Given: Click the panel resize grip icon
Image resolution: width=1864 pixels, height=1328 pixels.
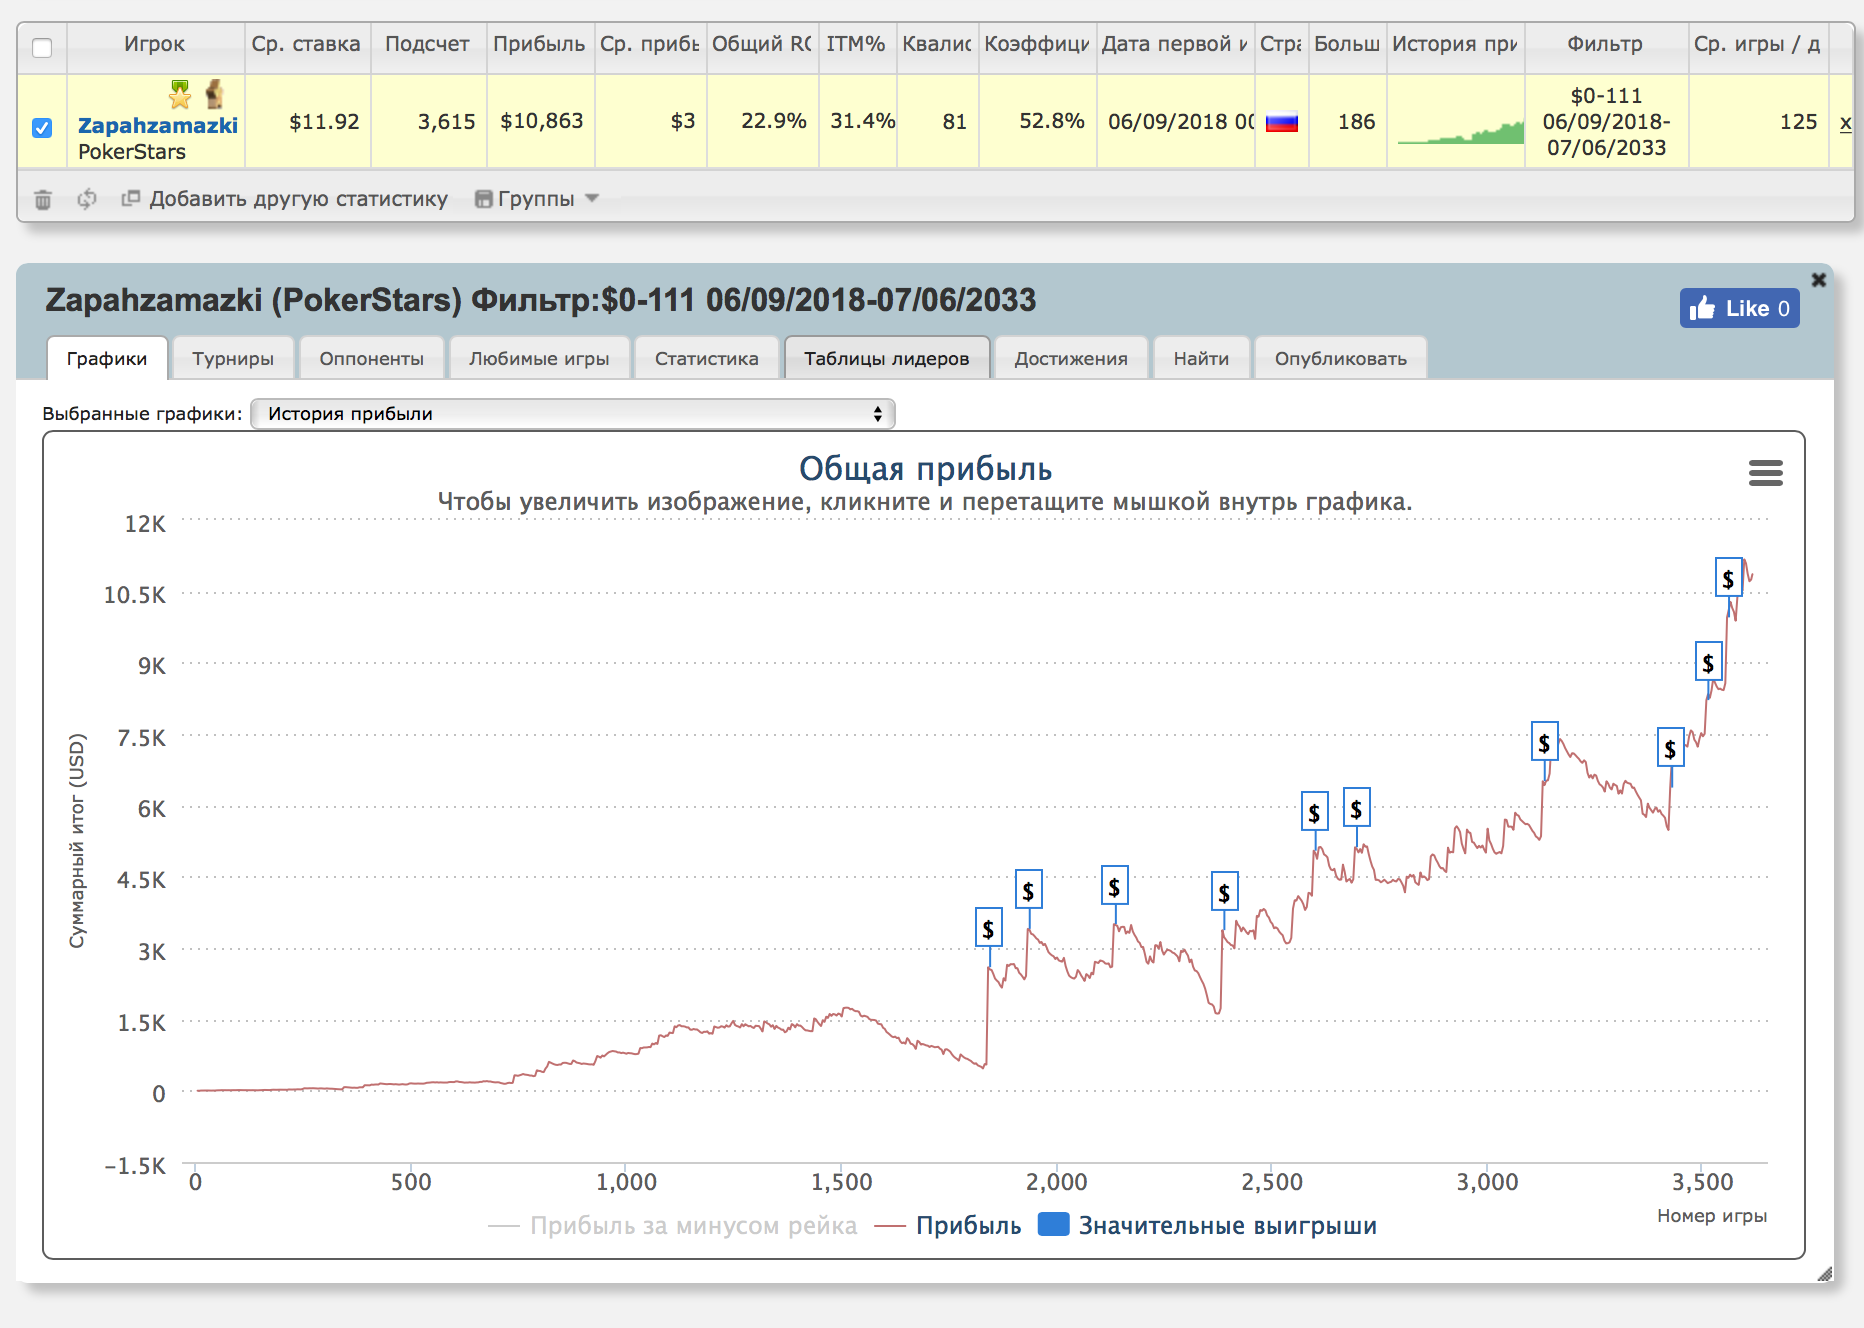Looking at the screenshot, I should [x=1825, y=1273].
